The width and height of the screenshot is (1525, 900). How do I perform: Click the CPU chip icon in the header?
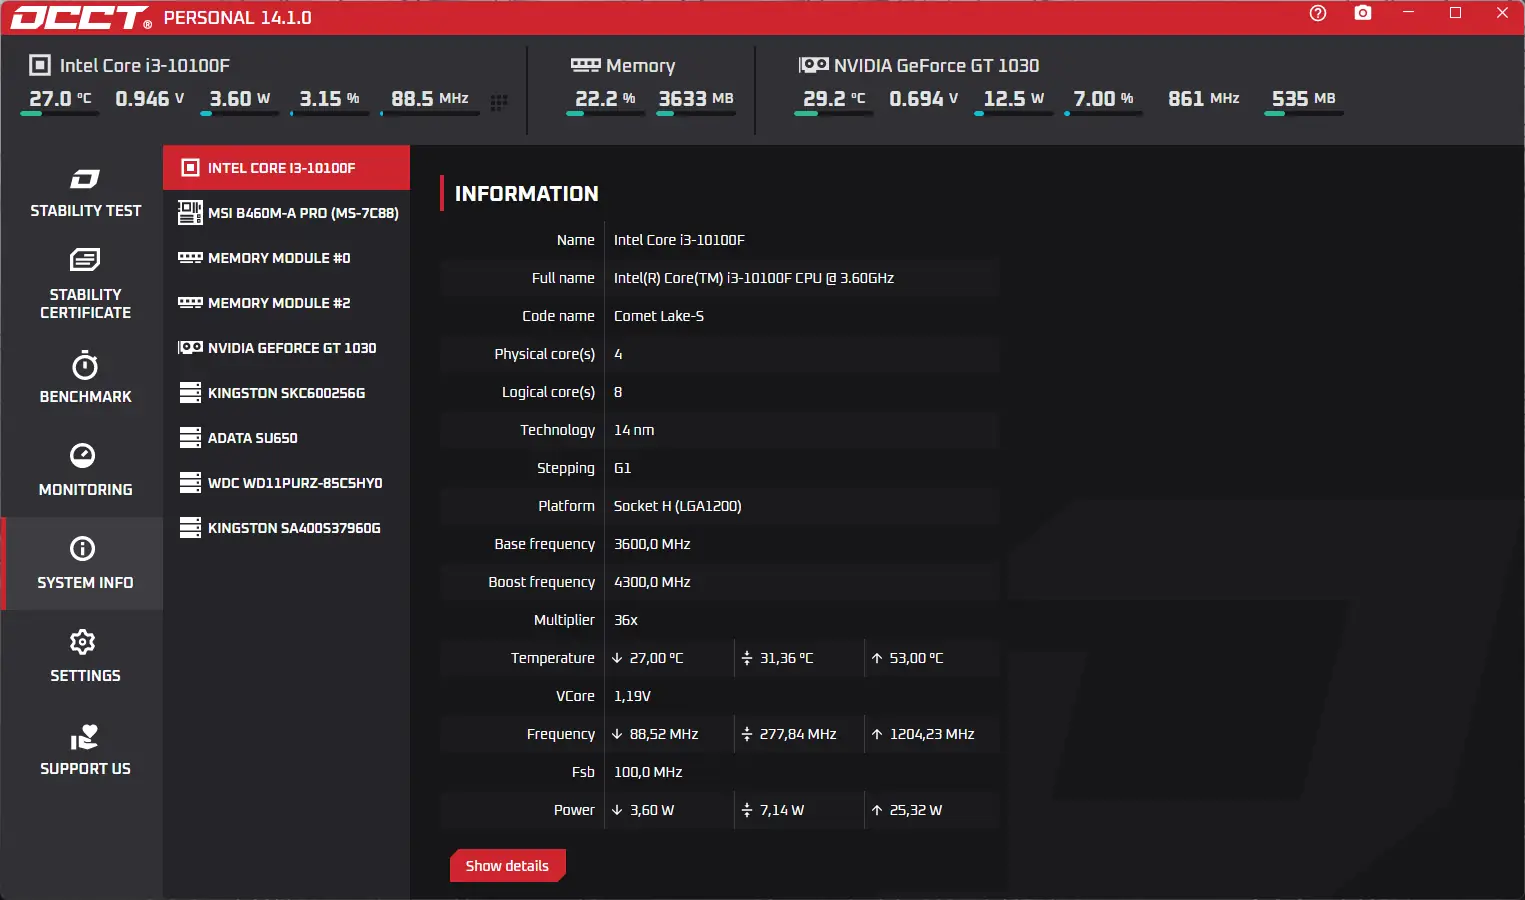(40, 65)
